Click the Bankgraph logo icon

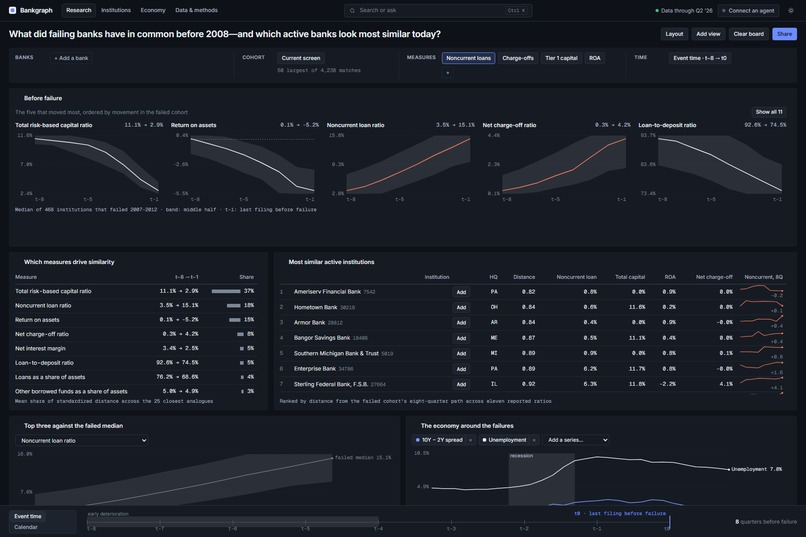[12, 10]
